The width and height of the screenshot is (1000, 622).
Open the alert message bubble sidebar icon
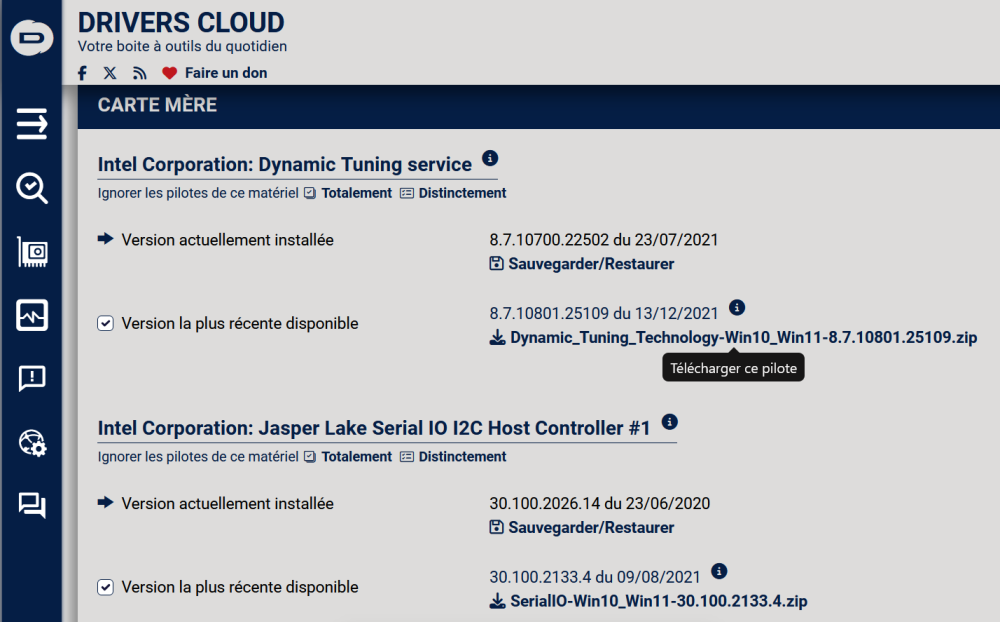(32, 378)
